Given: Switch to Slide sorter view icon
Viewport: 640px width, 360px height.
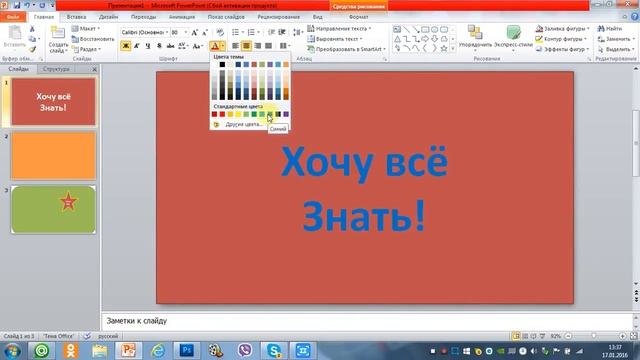Looking at the screenshot, I should tap(525, 336).
